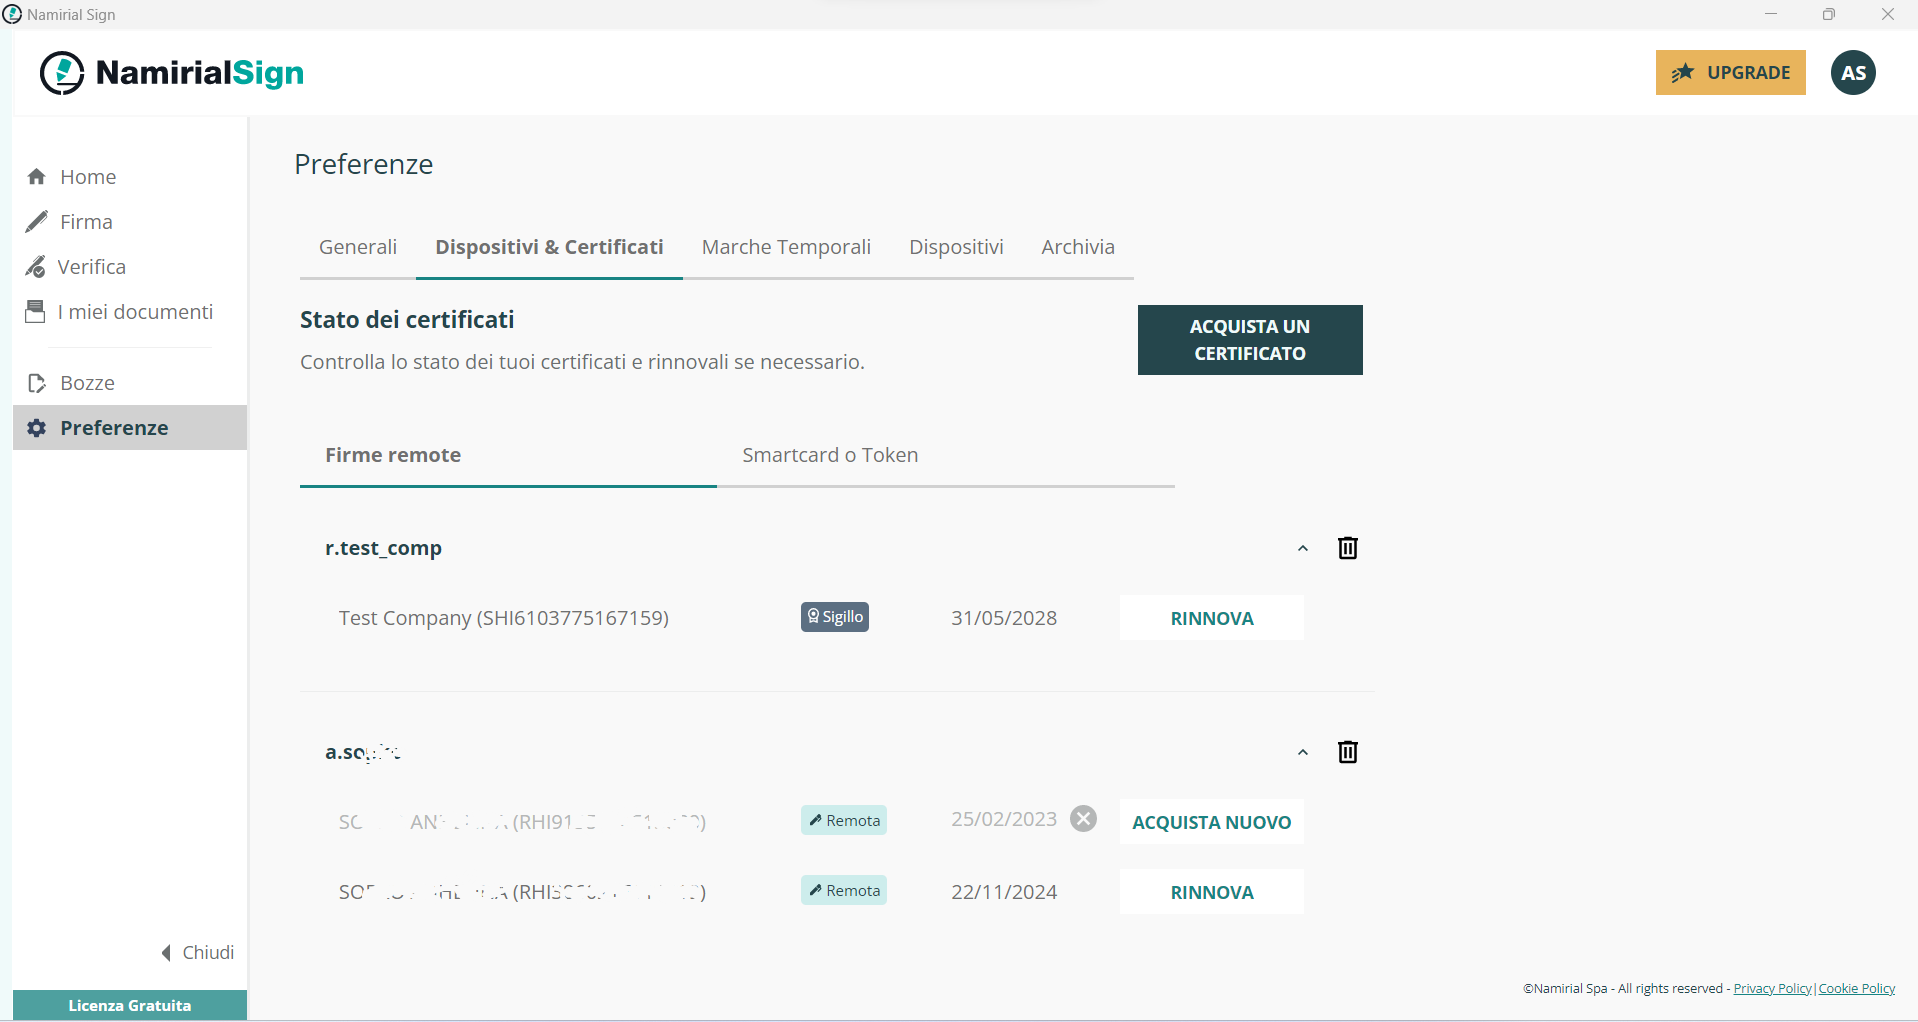The width and height of the screenshot is (1918, 1022).
Task: Open Bozze from the sidebar
Action: pyautogui.click(x=88, y=382)
